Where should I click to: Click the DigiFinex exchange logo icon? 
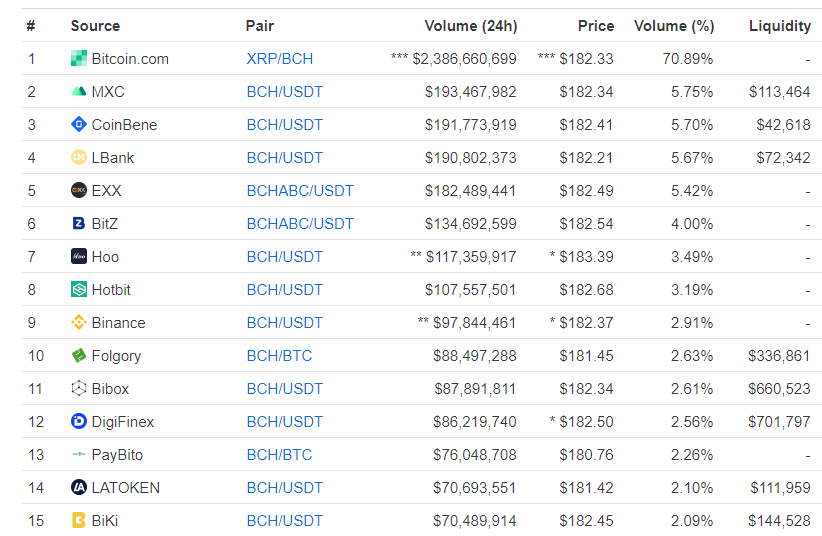pos(79,422)
